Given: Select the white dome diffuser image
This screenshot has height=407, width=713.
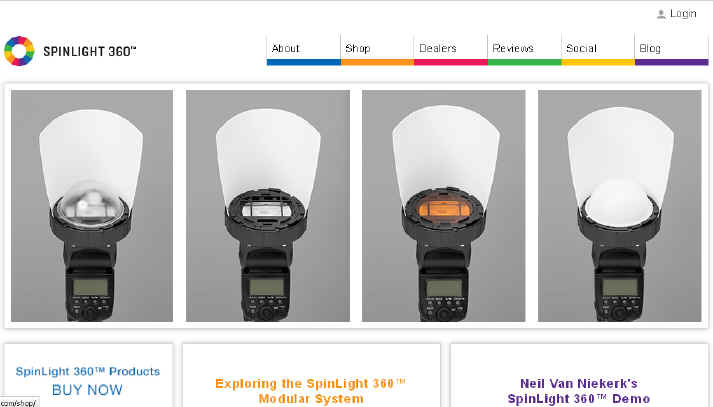Looking at the screenshot, I should pos(619,206).
